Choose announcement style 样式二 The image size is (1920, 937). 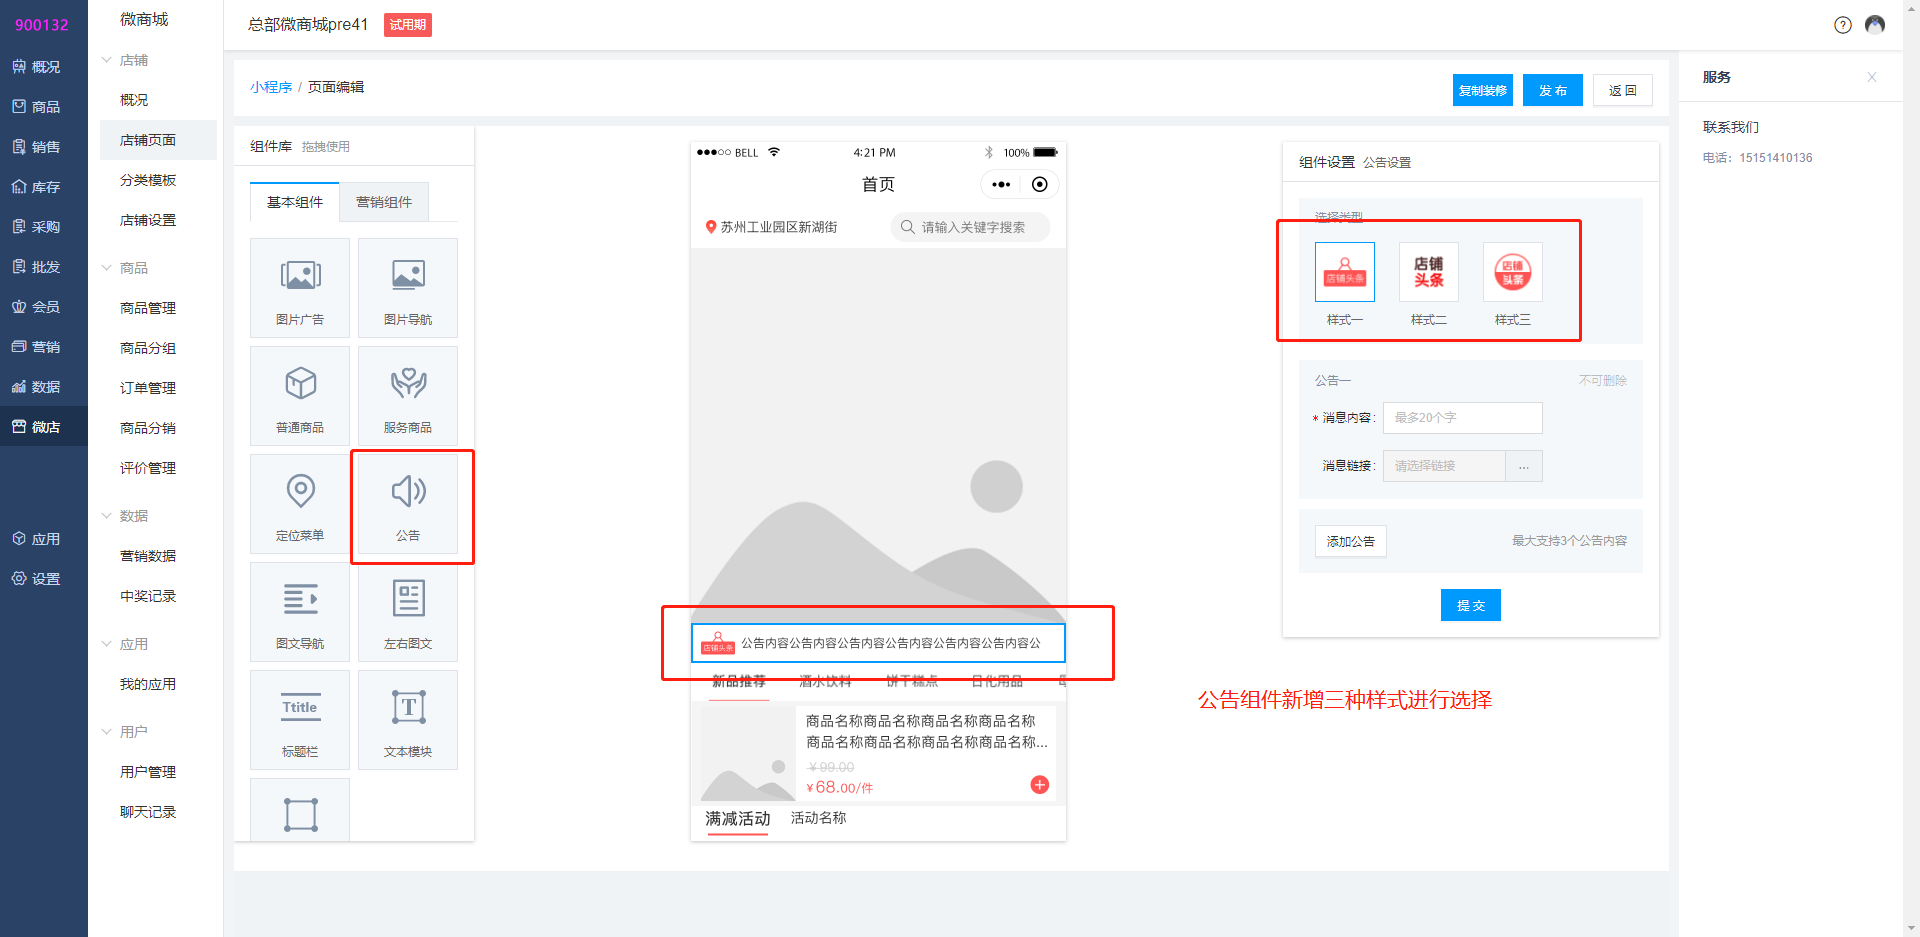[1428, 272]
